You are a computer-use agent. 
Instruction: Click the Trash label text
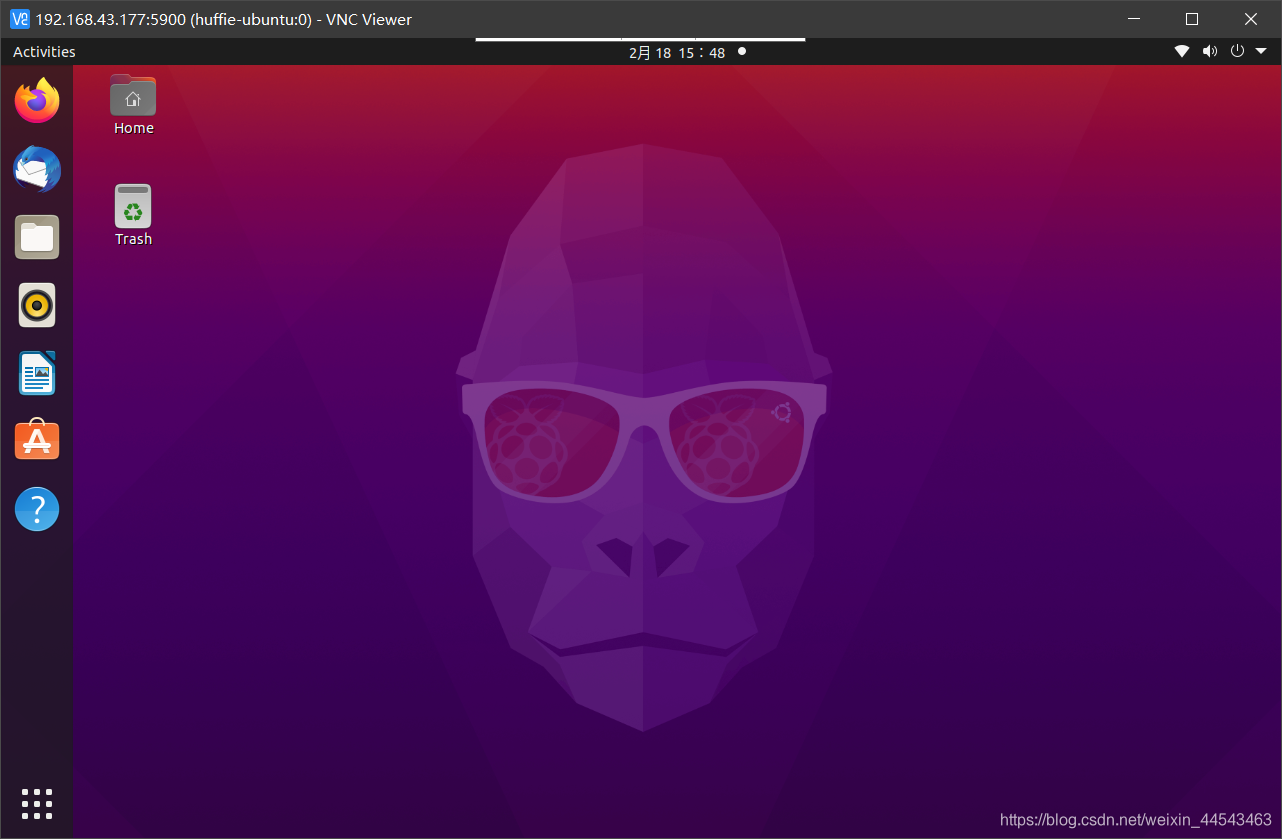pyautogui.click(x=133, y=239)
